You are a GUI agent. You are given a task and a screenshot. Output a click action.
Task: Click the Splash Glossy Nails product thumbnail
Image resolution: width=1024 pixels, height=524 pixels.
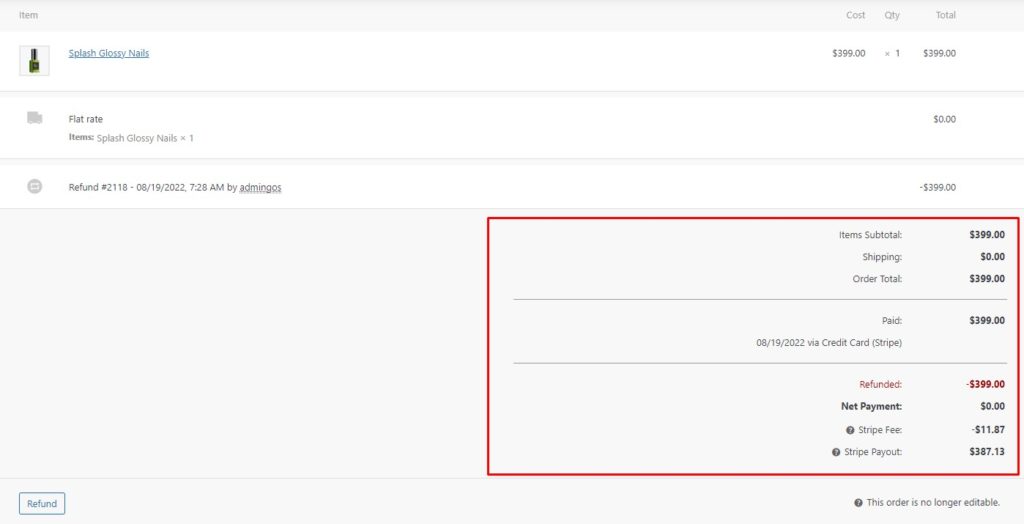34,60
